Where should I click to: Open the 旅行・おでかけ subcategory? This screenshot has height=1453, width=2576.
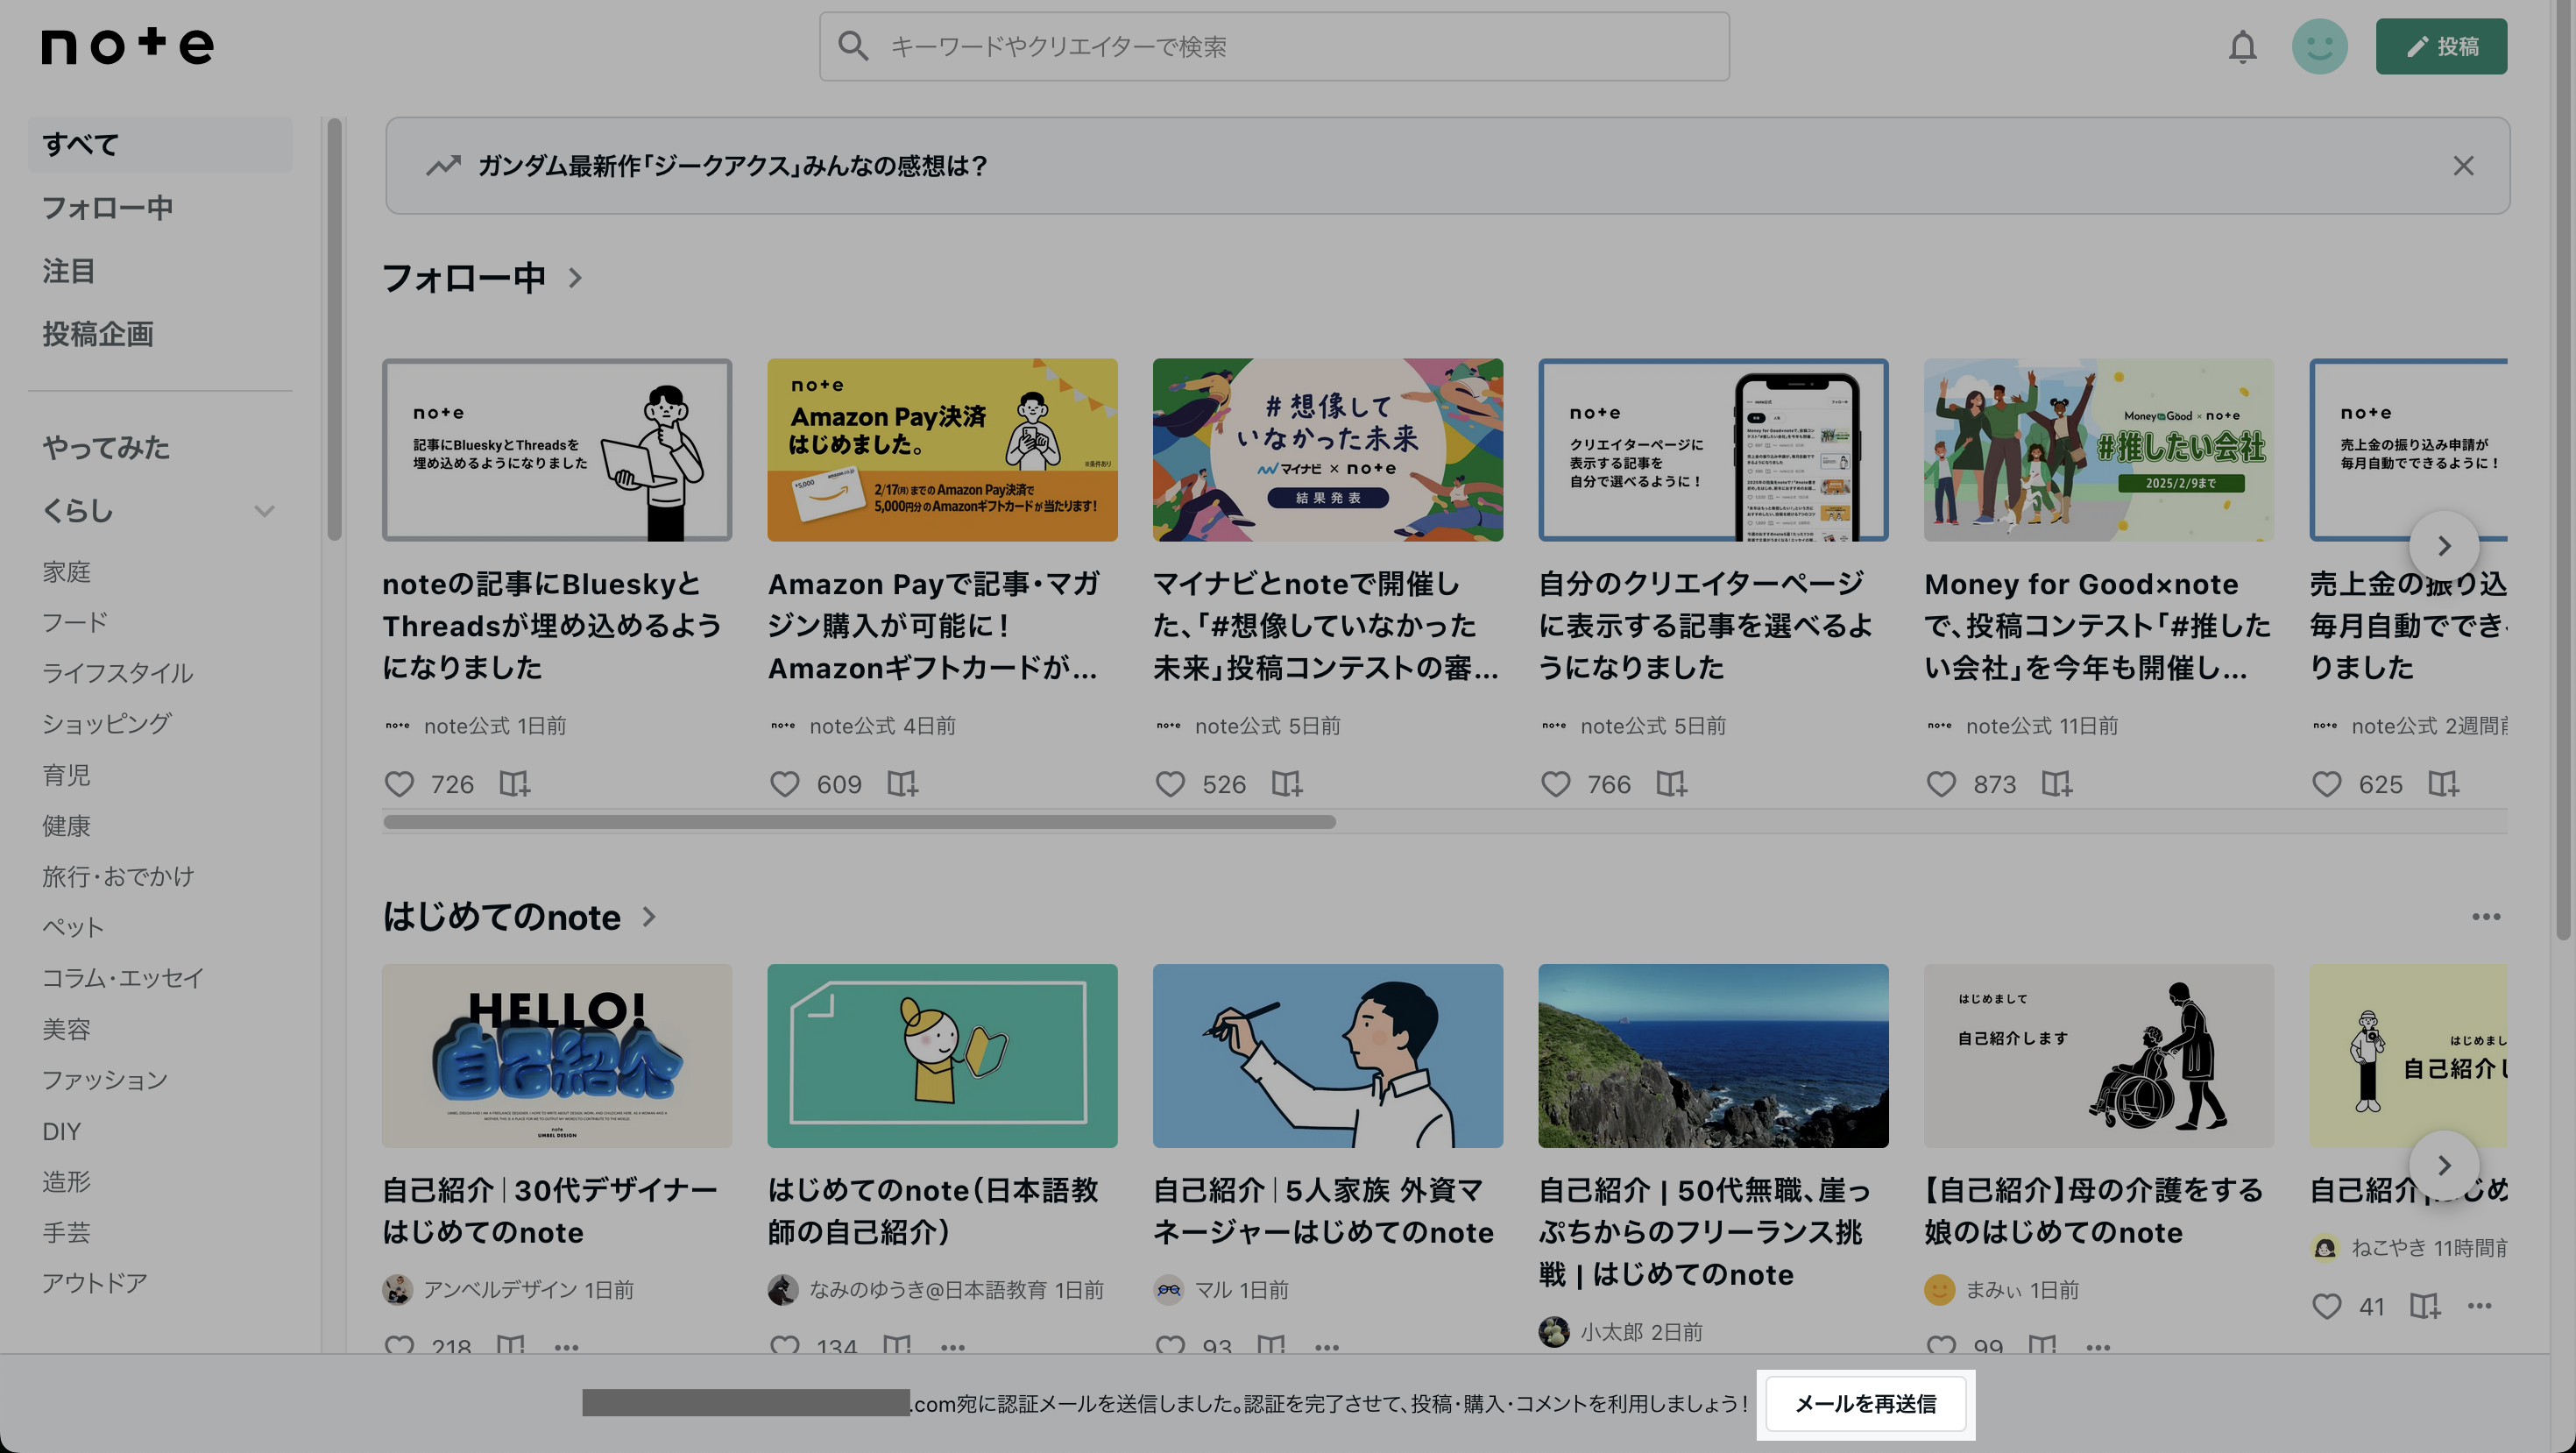tap(118, 877)
